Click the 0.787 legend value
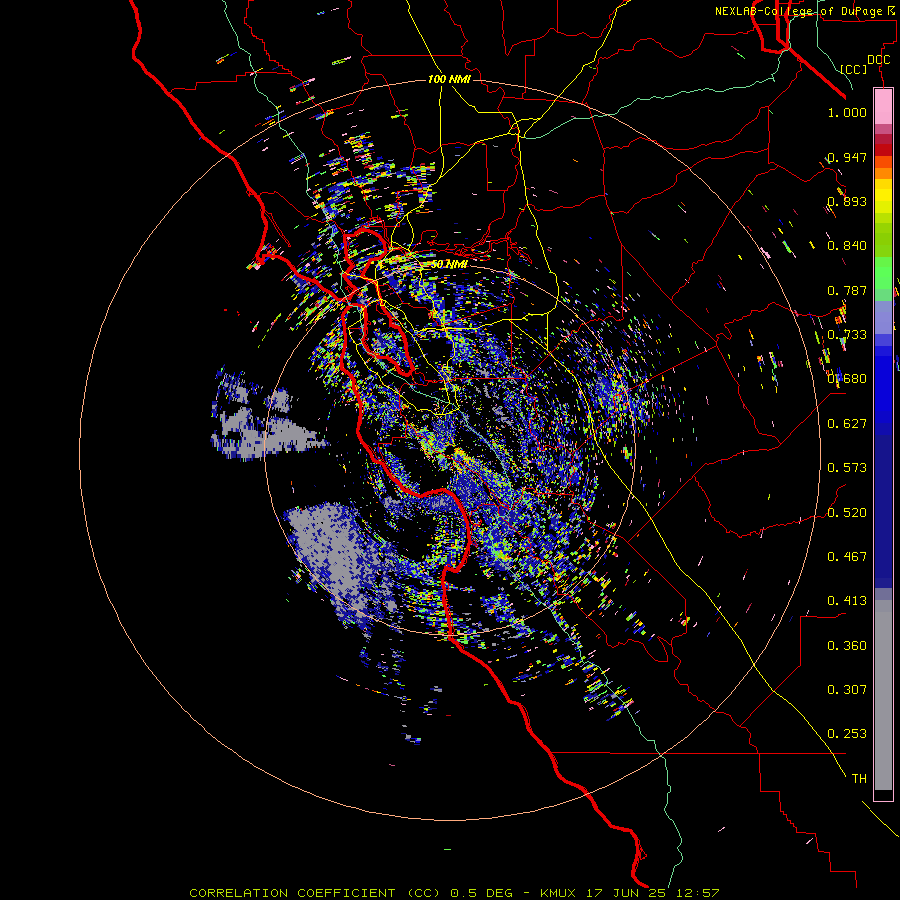The width and height of the screenshot is (900, 900). [x=847, y=290]
